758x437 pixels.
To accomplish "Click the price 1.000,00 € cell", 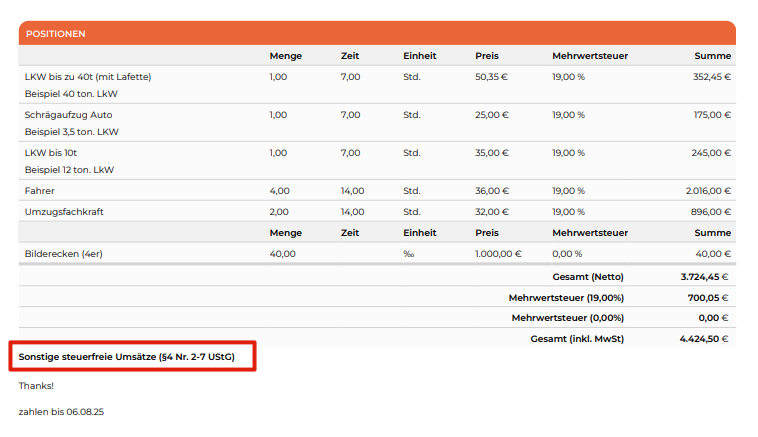I will click(498, 254).
